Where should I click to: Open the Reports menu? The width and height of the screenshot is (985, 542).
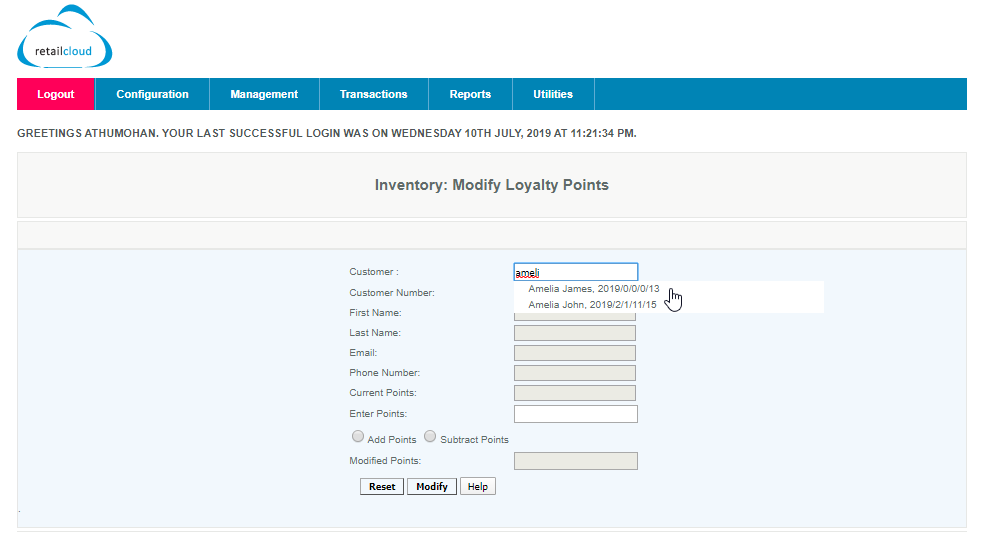tap(470, 94)
